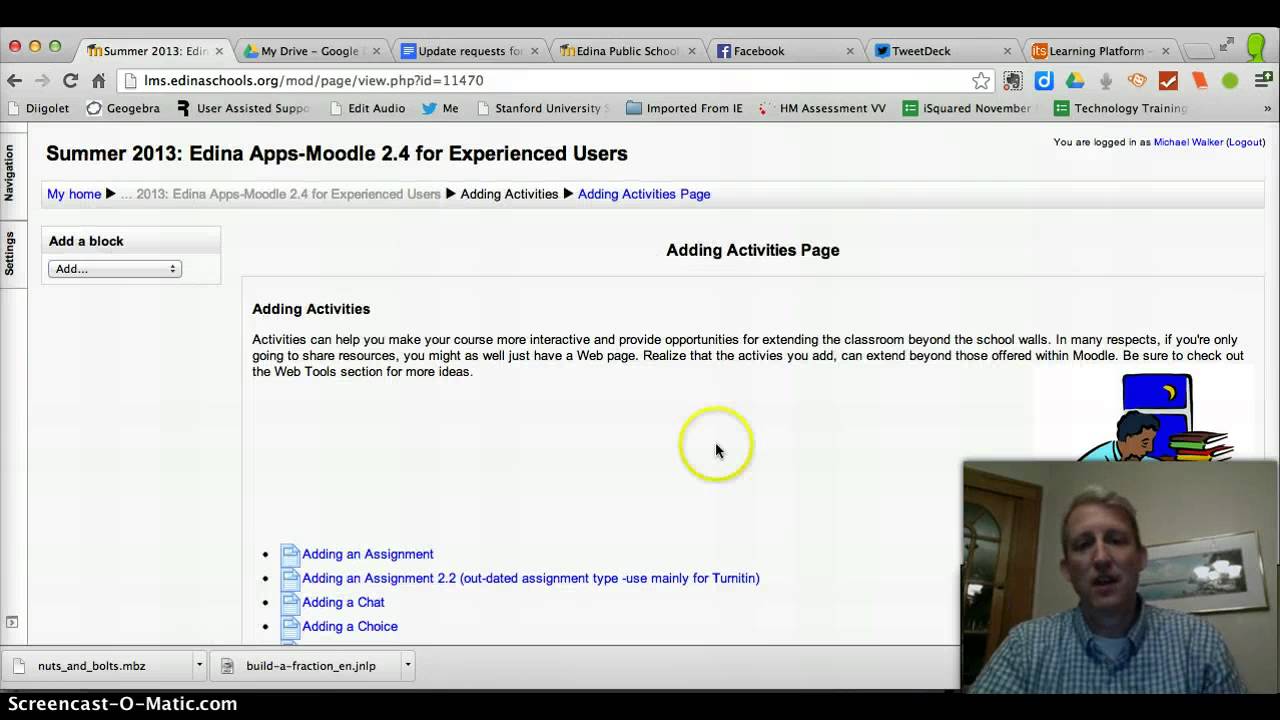Click the red checkmark extension icon
Viewport: 1280px width, 720px height.
[x=1168, y=81]
